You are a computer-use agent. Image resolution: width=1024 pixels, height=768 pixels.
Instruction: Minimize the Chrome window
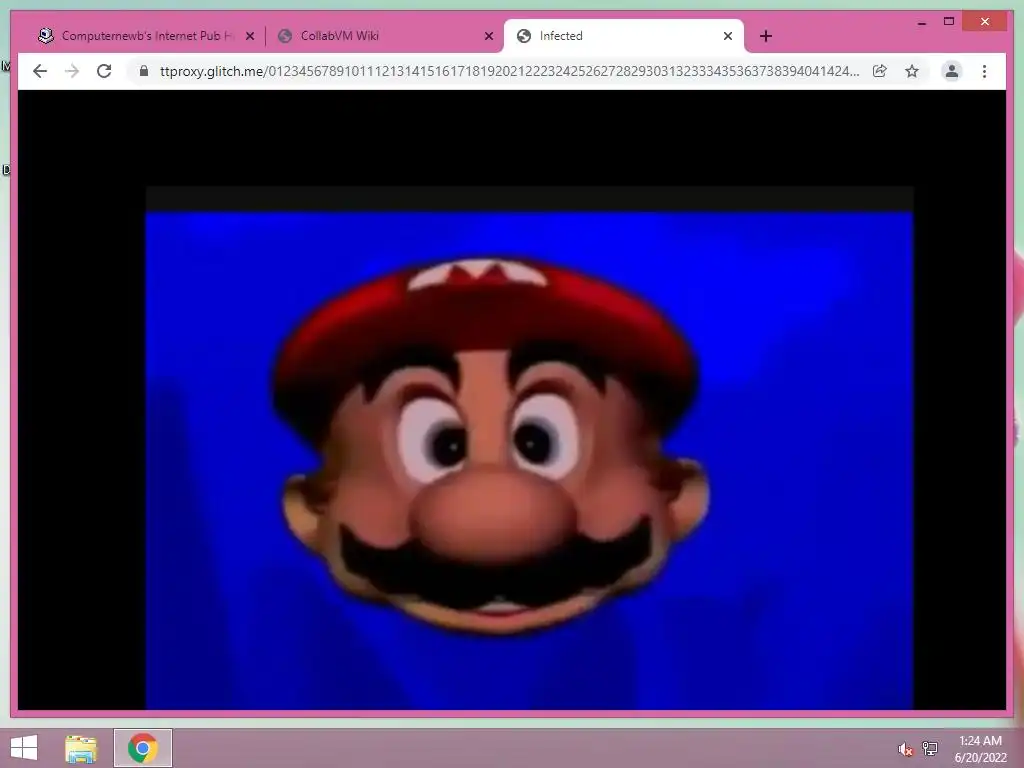click(921, 22)
